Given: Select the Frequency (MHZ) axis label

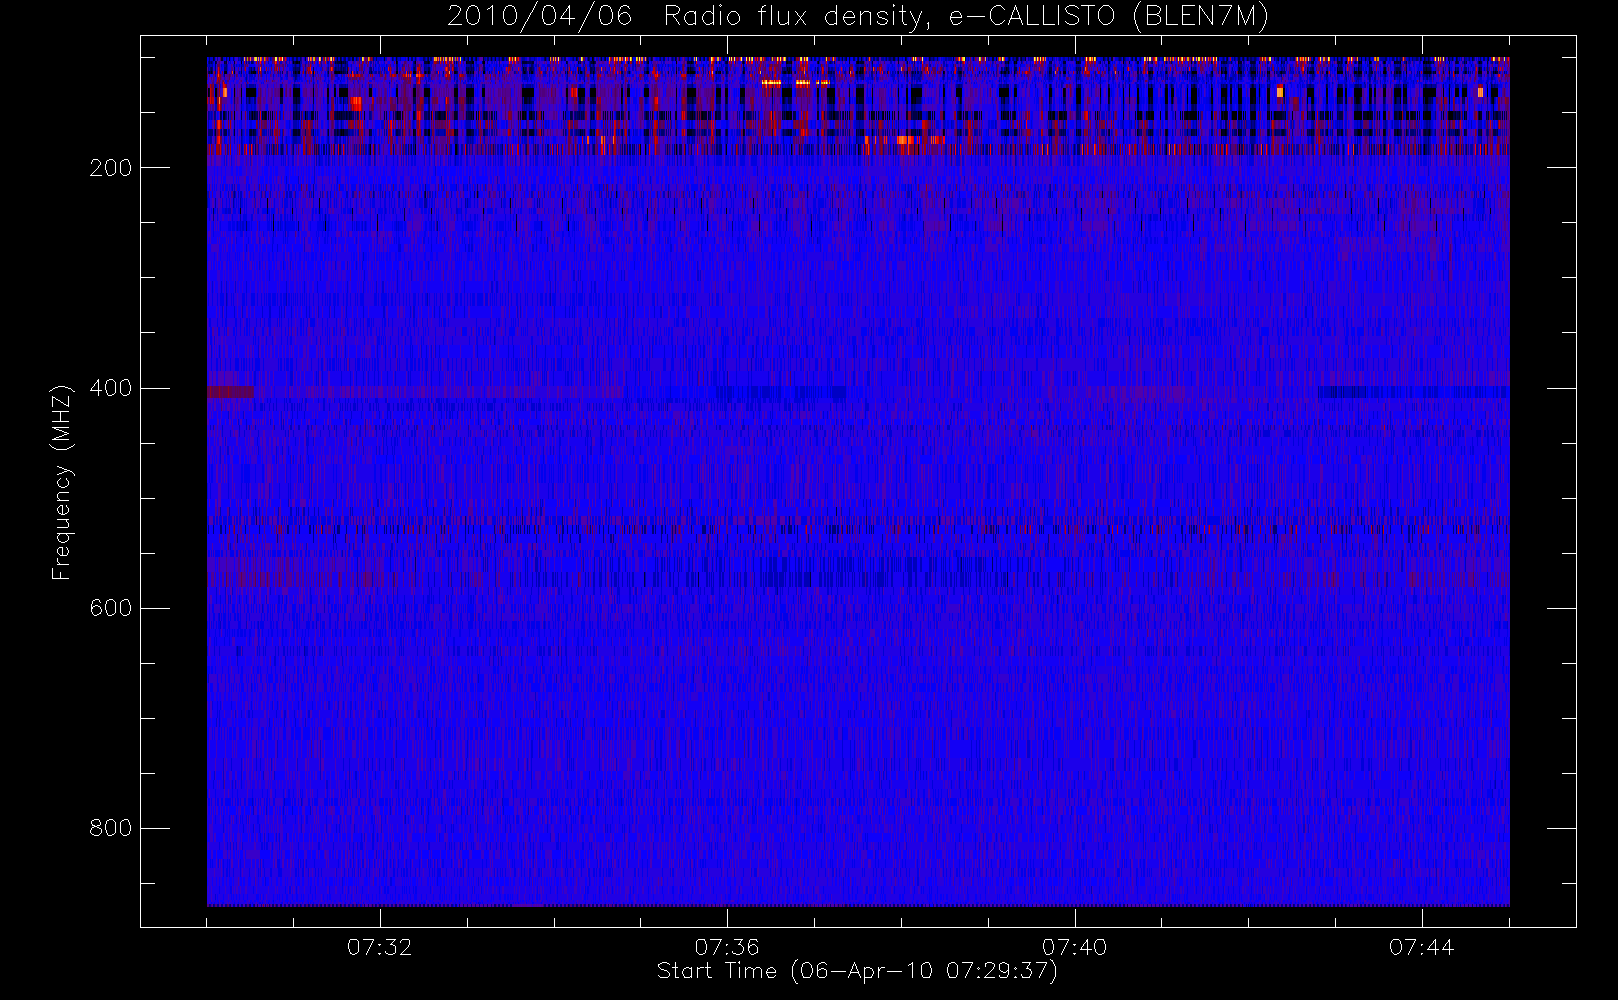Looking at the screenshot, I should [62, 482].
